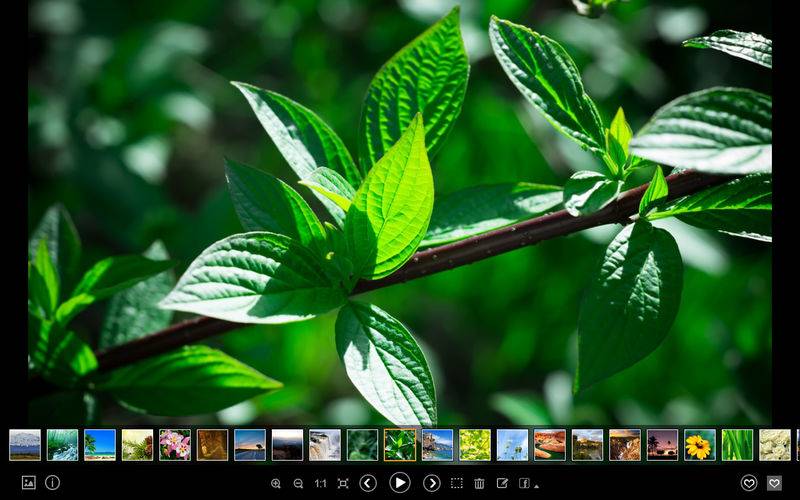Select the brown cave thumbnail
This screenshot has height=500, width=800.
(x=212, y=445)
